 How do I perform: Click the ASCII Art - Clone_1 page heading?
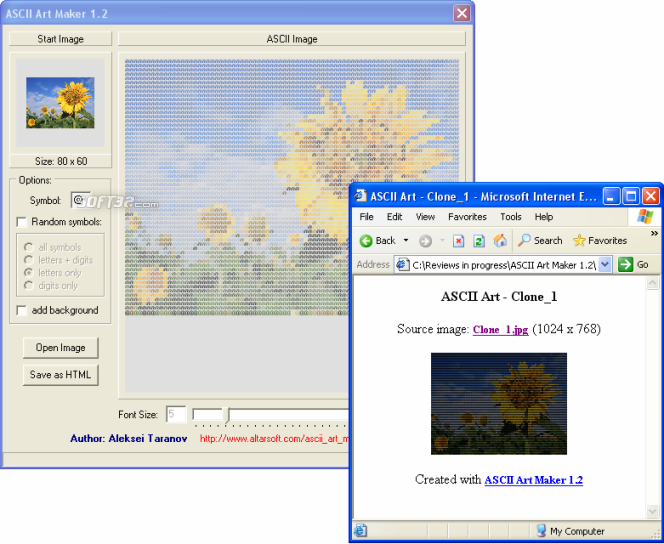(x=499, y=296)
